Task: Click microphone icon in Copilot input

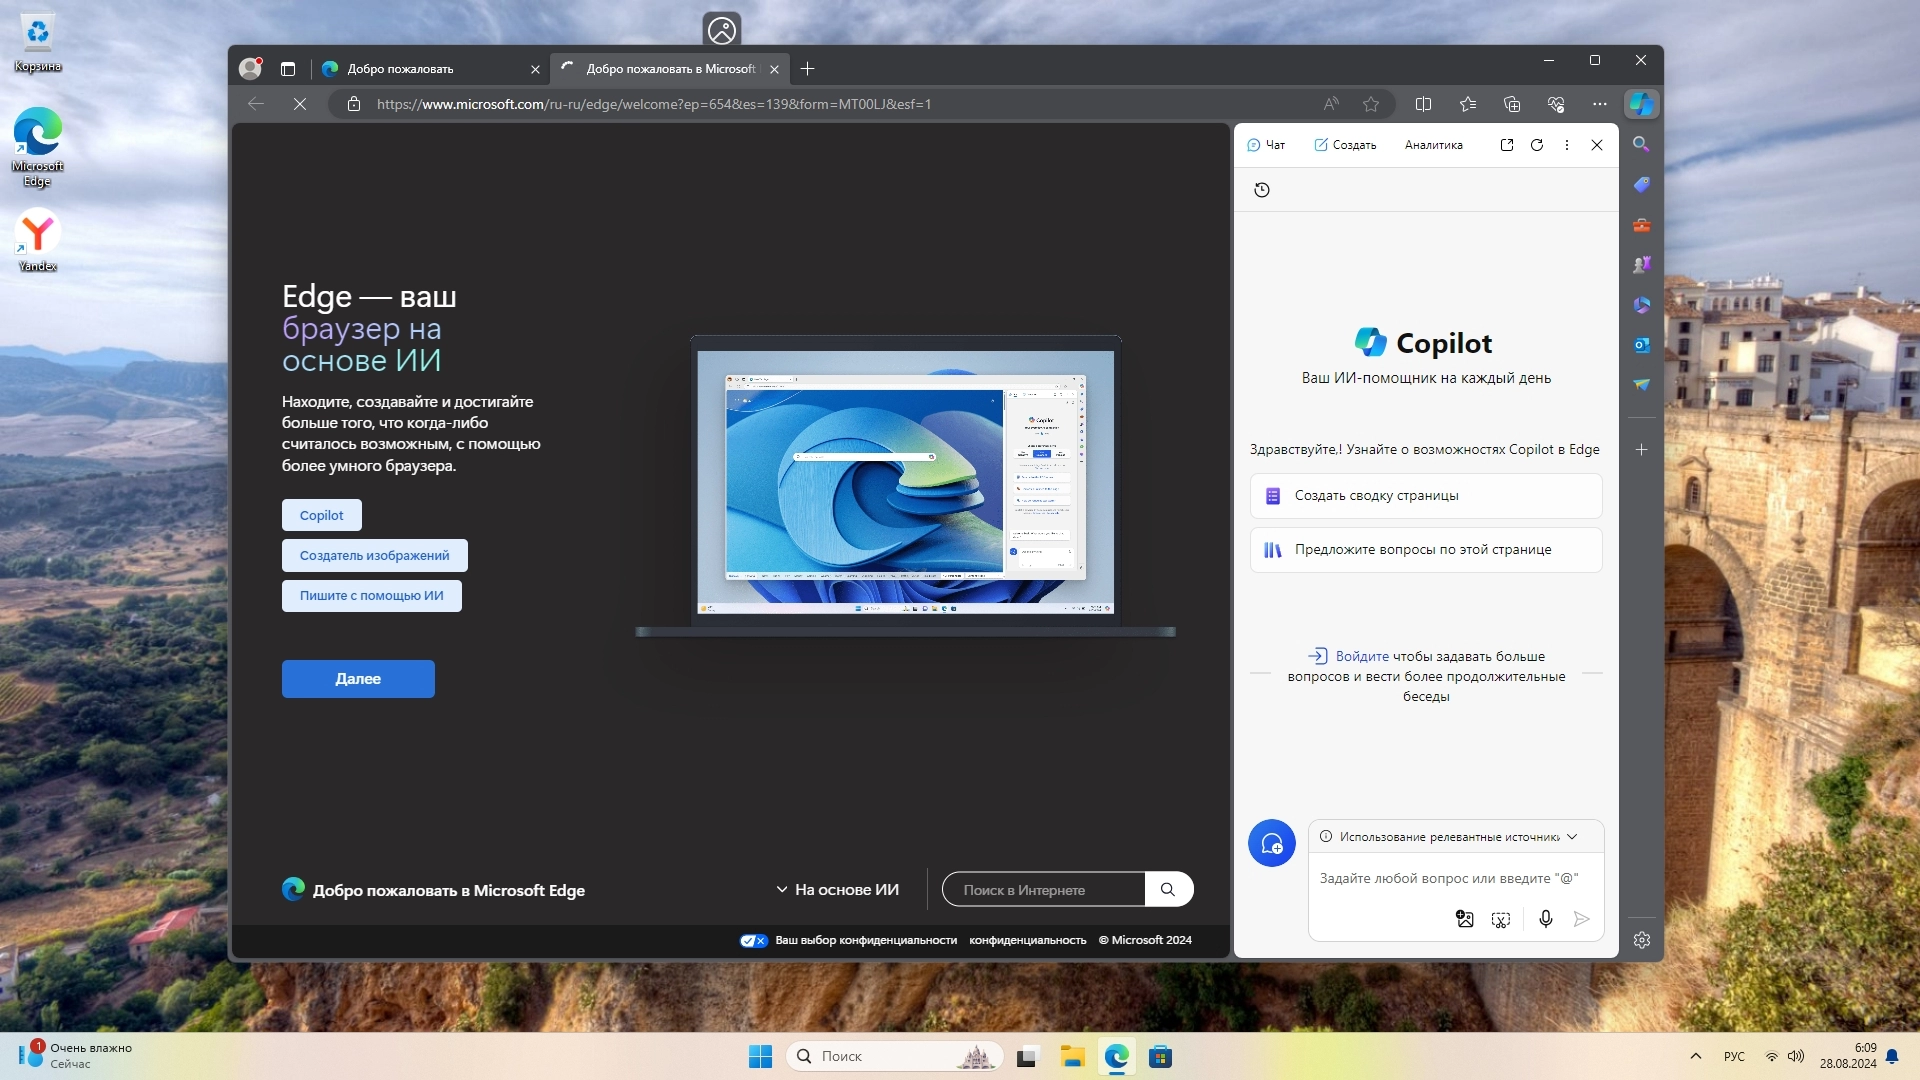Action: coord(1545,919)
